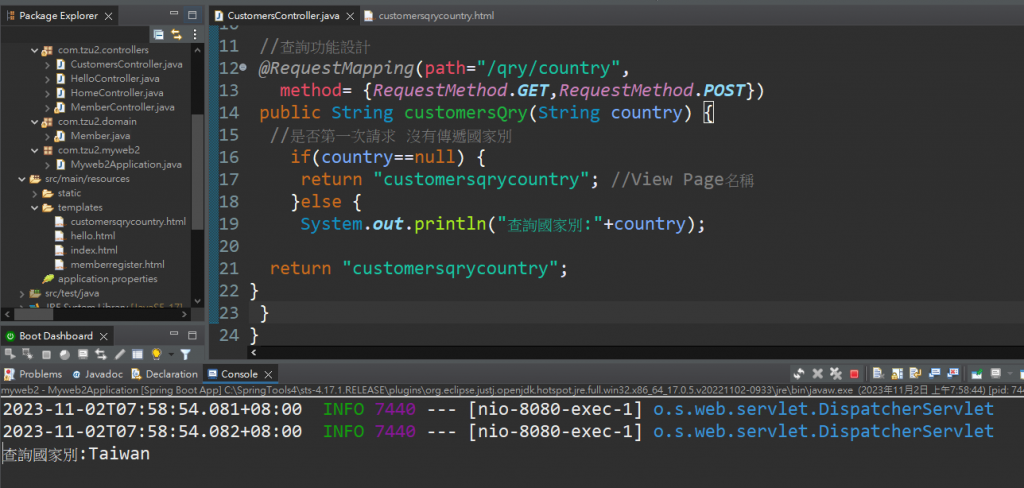Expand CustomersController.java tree node
The height and width of the screenshot is (488, 1024).
click(x=48, y=65)
